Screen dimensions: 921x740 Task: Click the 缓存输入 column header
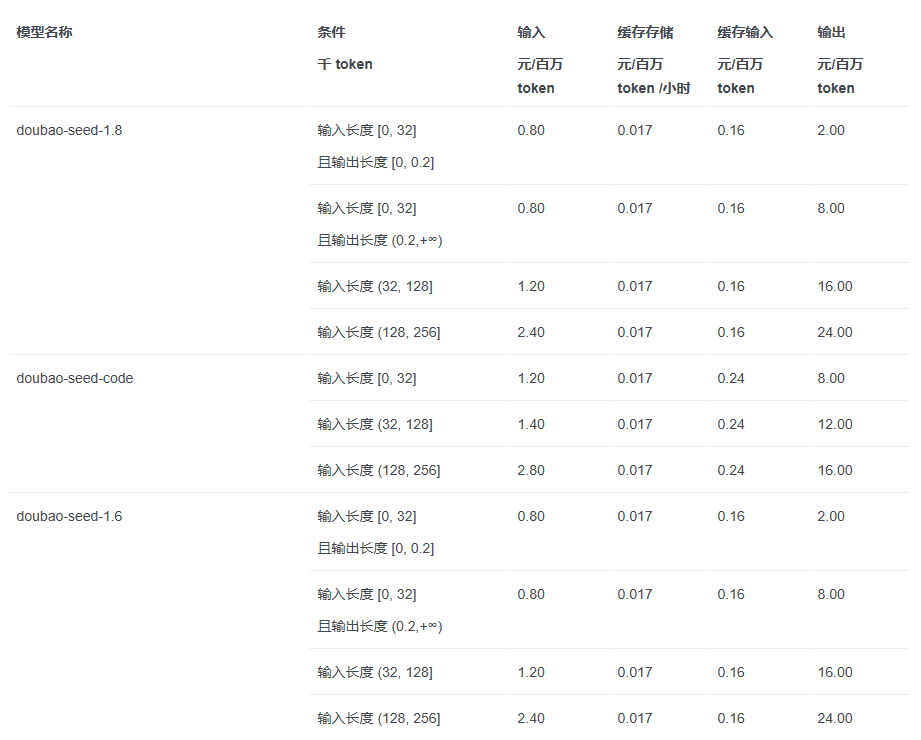(x=745, y=32)
